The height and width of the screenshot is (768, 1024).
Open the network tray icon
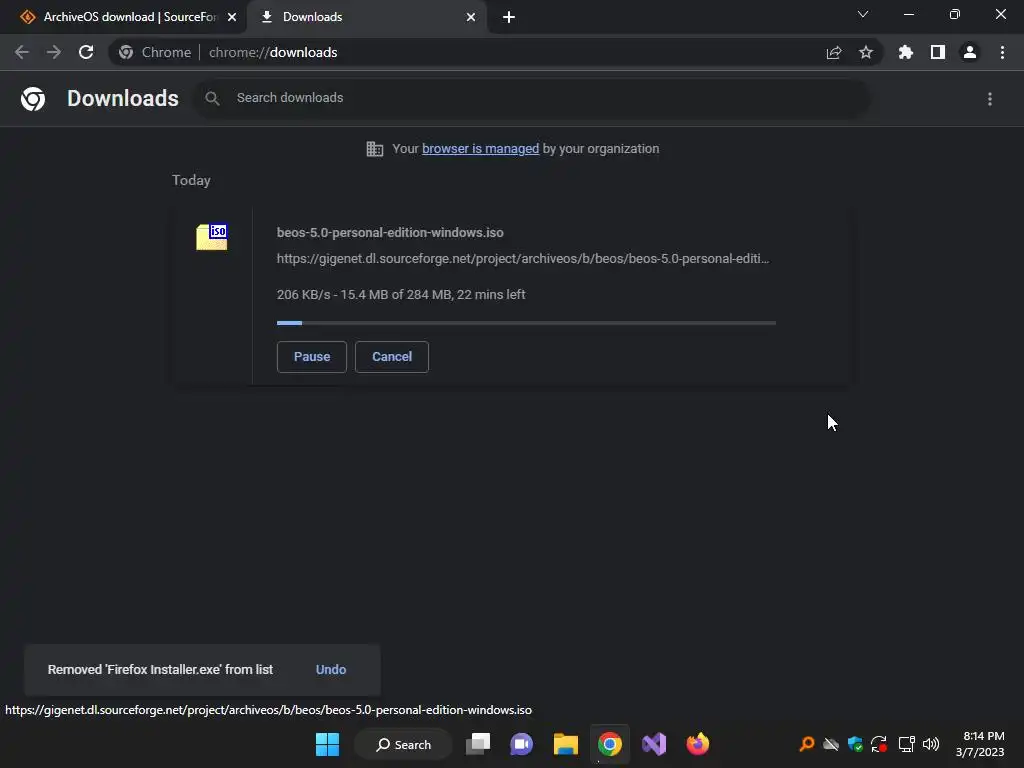[906, 744]
